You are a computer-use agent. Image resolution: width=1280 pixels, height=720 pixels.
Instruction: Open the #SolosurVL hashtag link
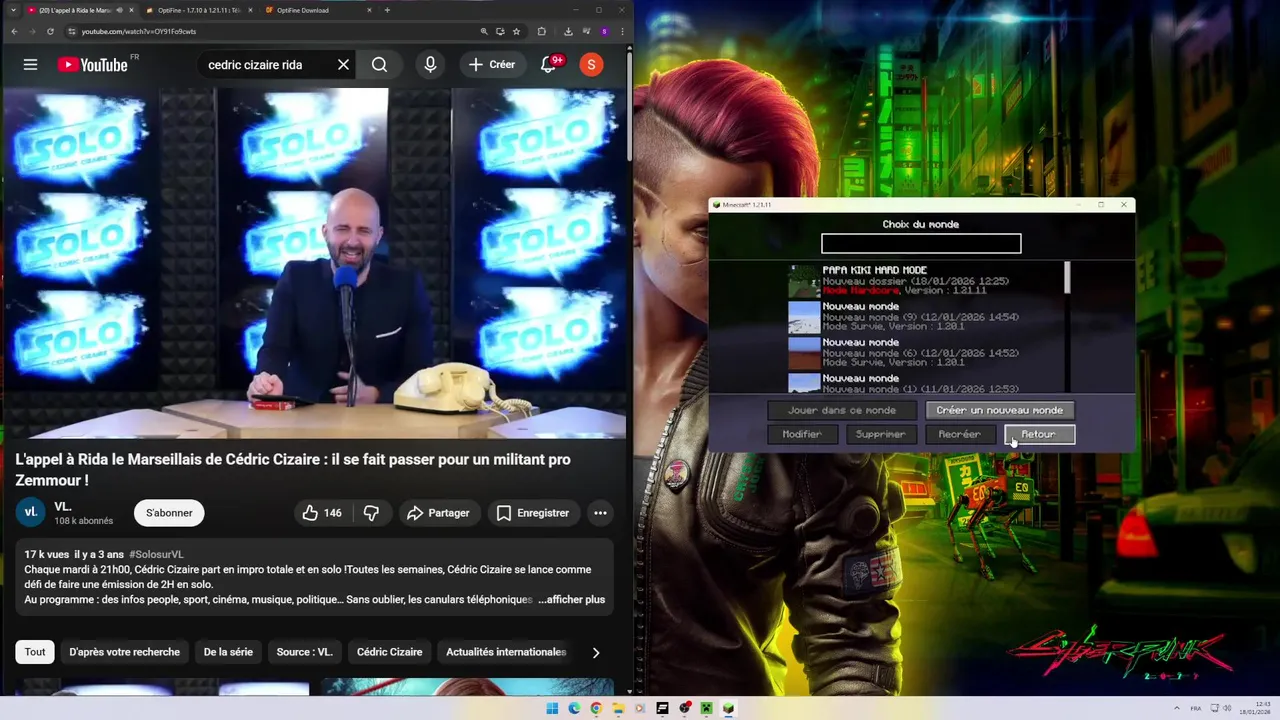coord(156,554)
